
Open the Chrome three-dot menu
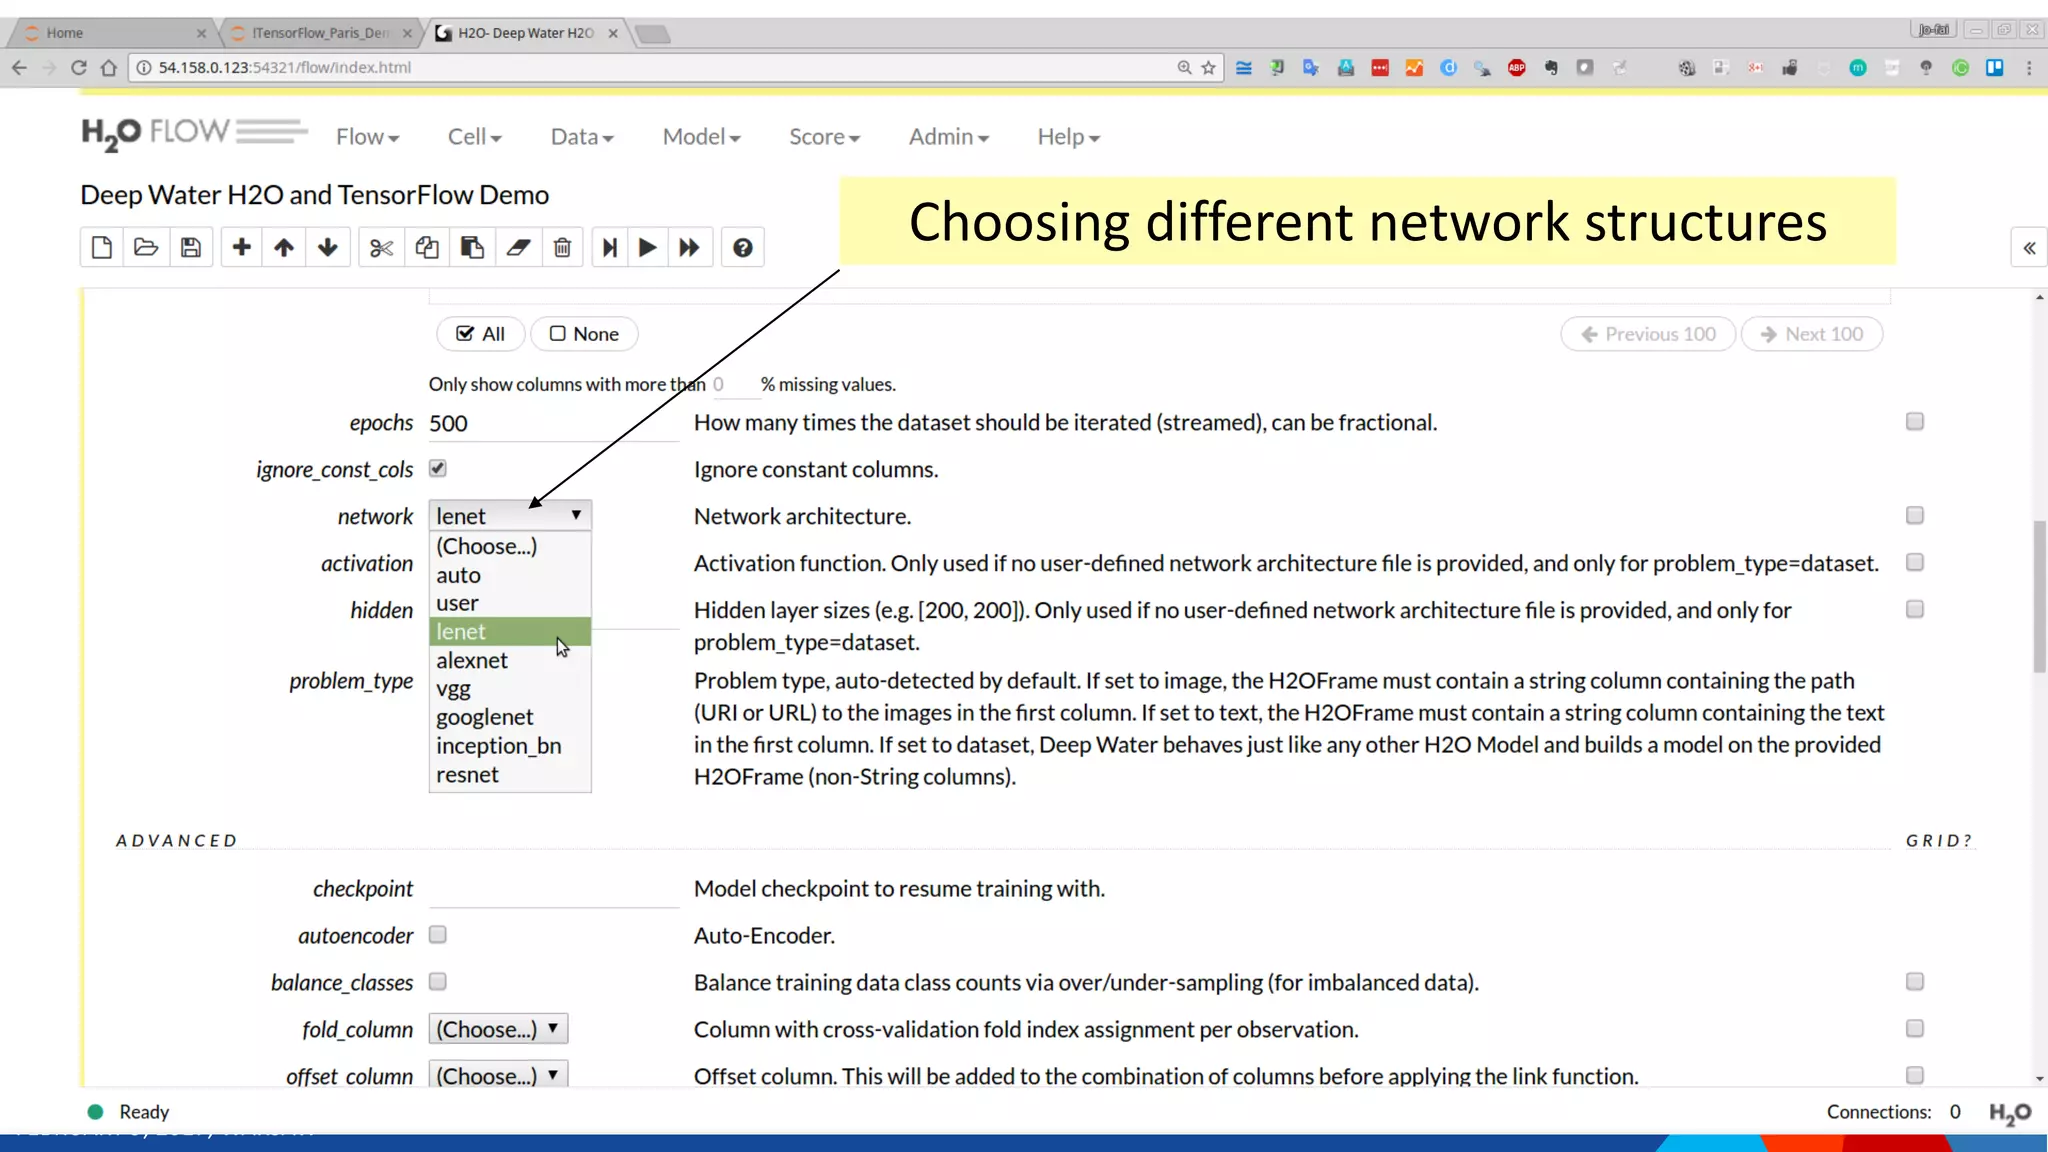[2029, 68]
